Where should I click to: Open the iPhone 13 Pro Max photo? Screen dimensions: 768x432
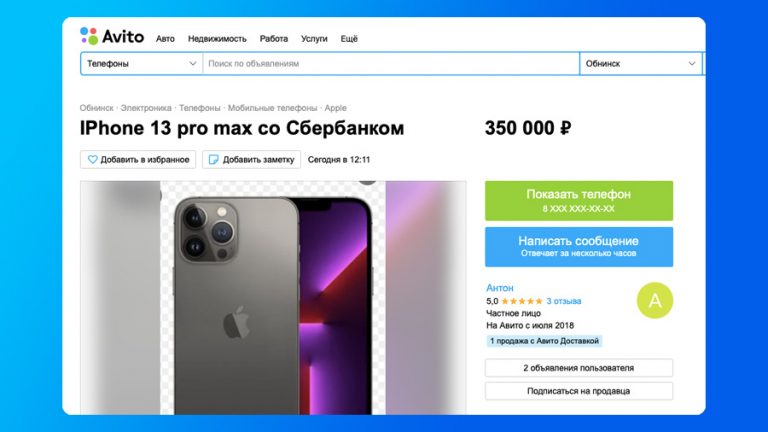click(273, 298)
